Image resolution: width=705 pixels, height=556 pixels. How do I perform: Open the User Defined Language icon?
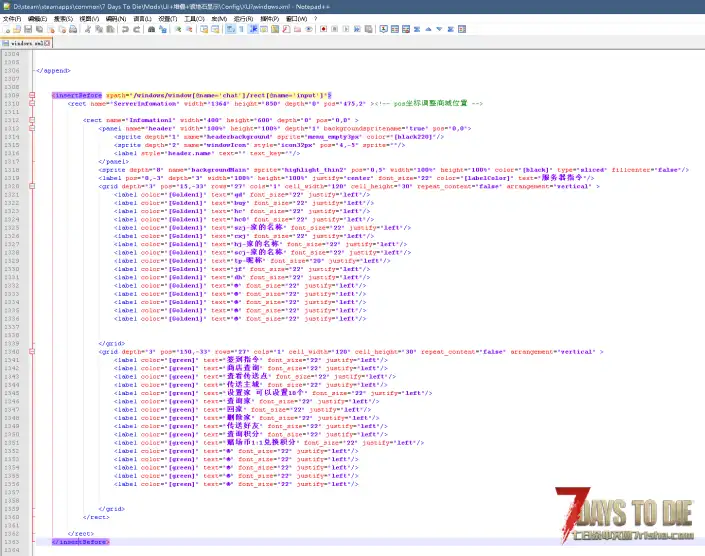[263, 29]
